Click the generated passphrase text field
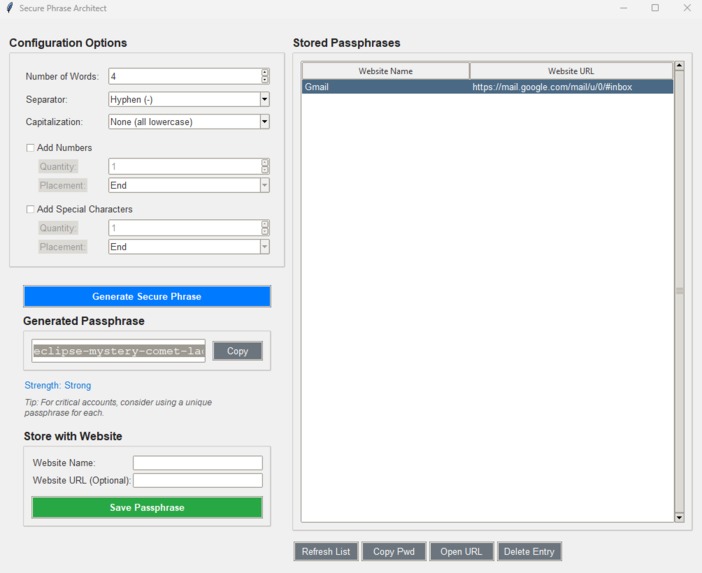Image resolution: width=702 pixels, height=573 pixels. point(119,351)
